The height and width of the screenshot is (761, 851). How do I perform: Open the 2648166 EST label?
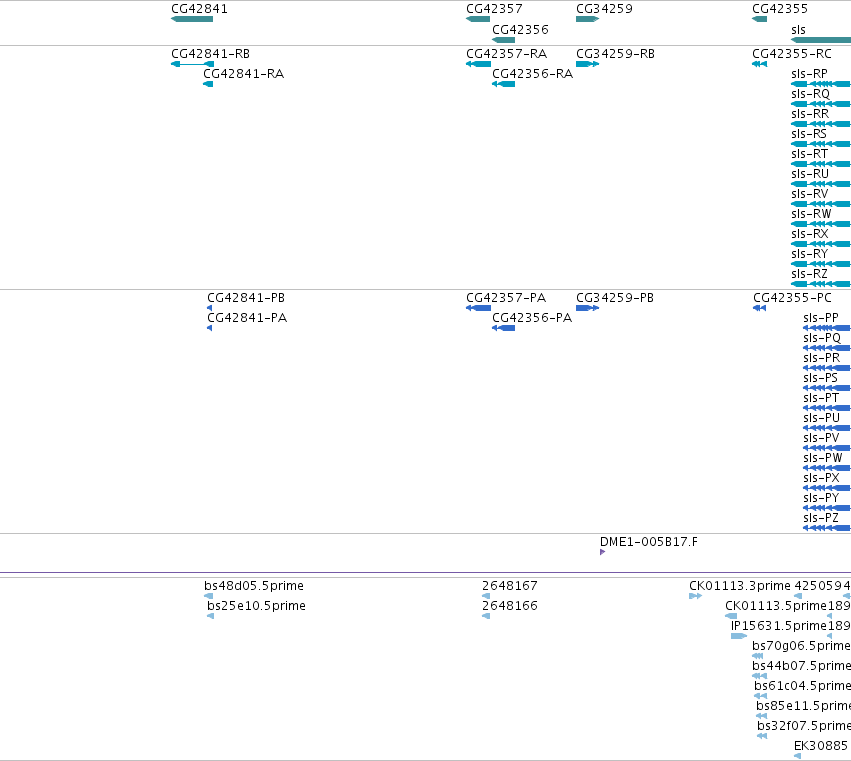tap(510, 606)
